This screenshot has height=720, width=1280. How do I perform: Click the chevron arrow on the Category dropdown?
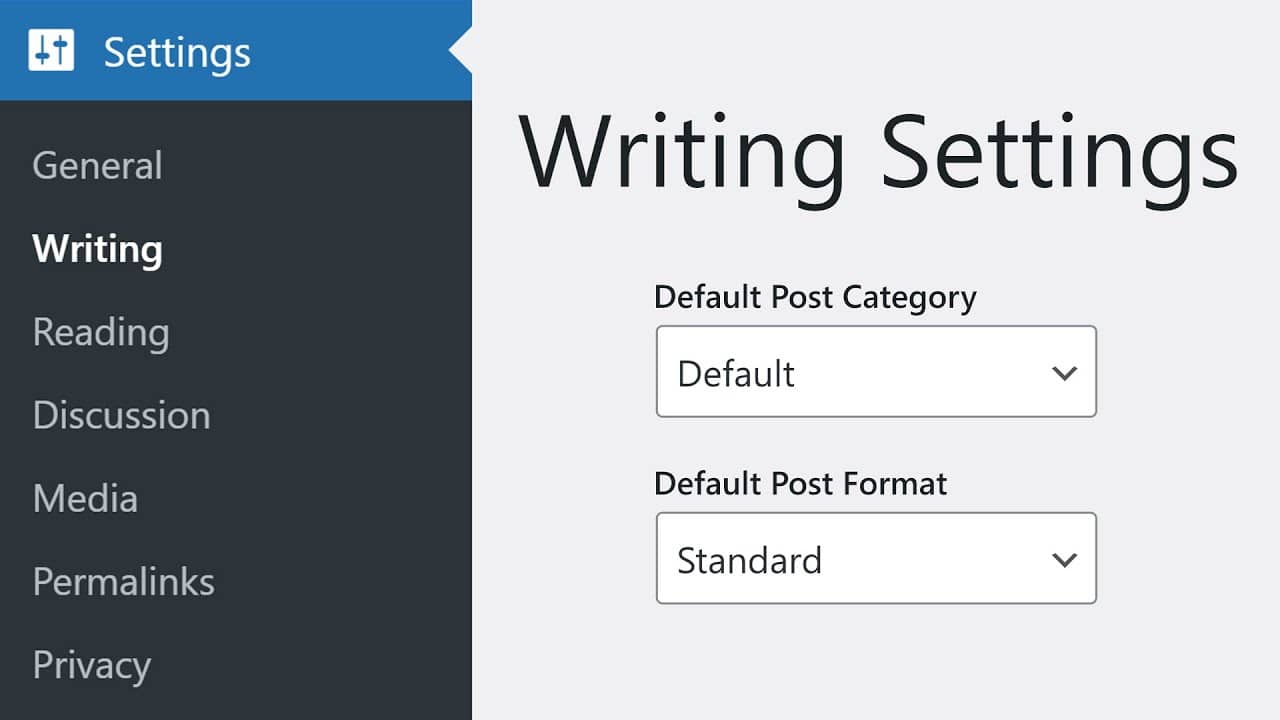[x=1064, y=373]
